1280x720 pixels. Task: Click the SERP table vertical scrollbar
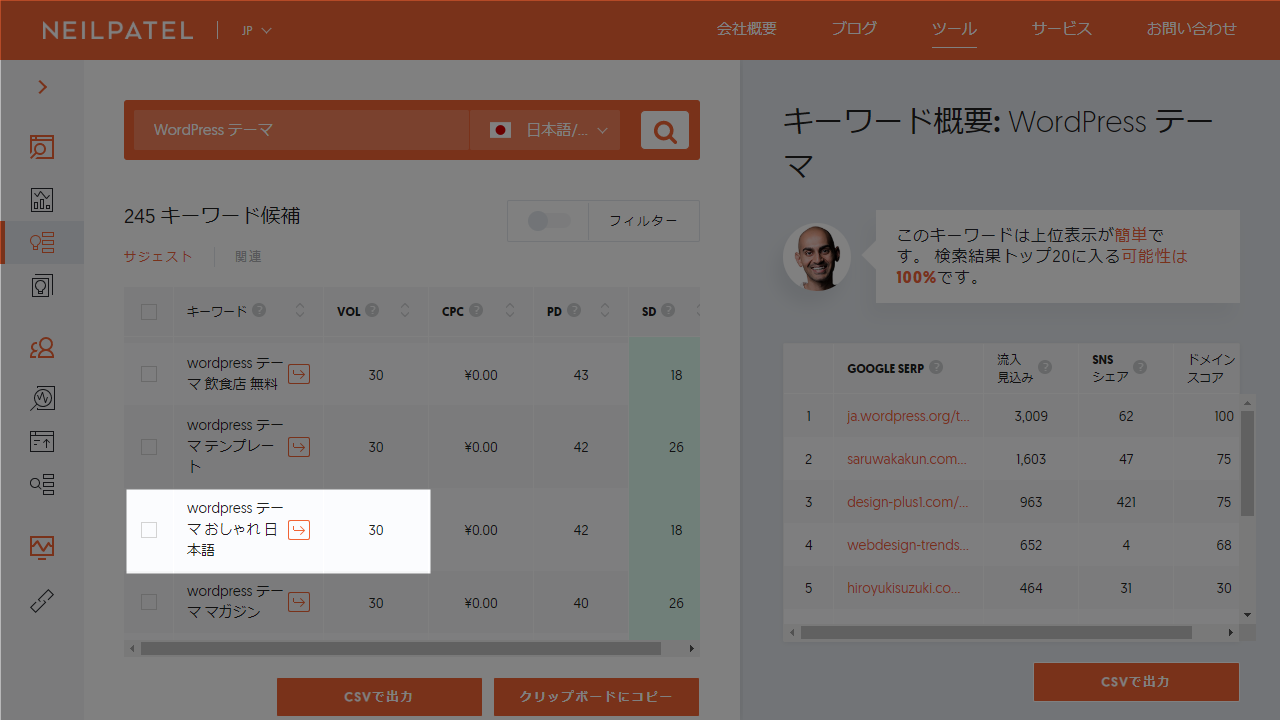(1247, 462)
